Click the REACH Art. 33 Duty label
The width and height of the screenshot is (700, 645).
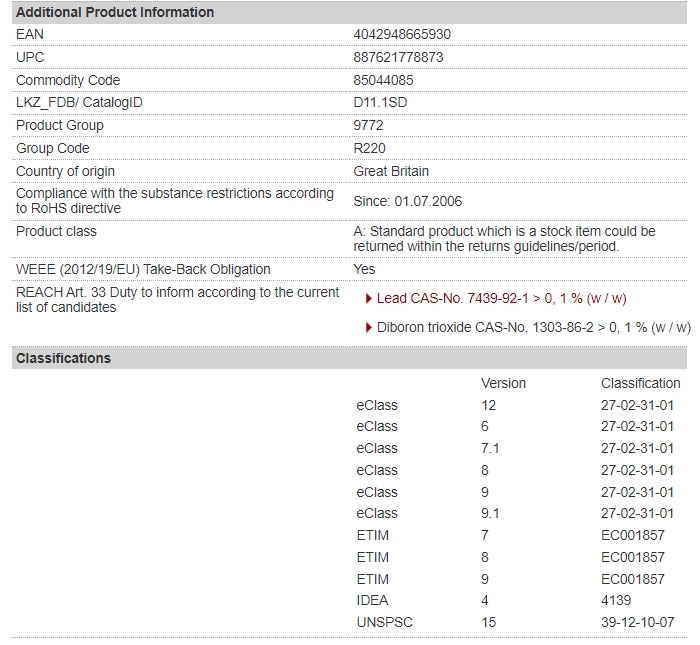(177, 300)
